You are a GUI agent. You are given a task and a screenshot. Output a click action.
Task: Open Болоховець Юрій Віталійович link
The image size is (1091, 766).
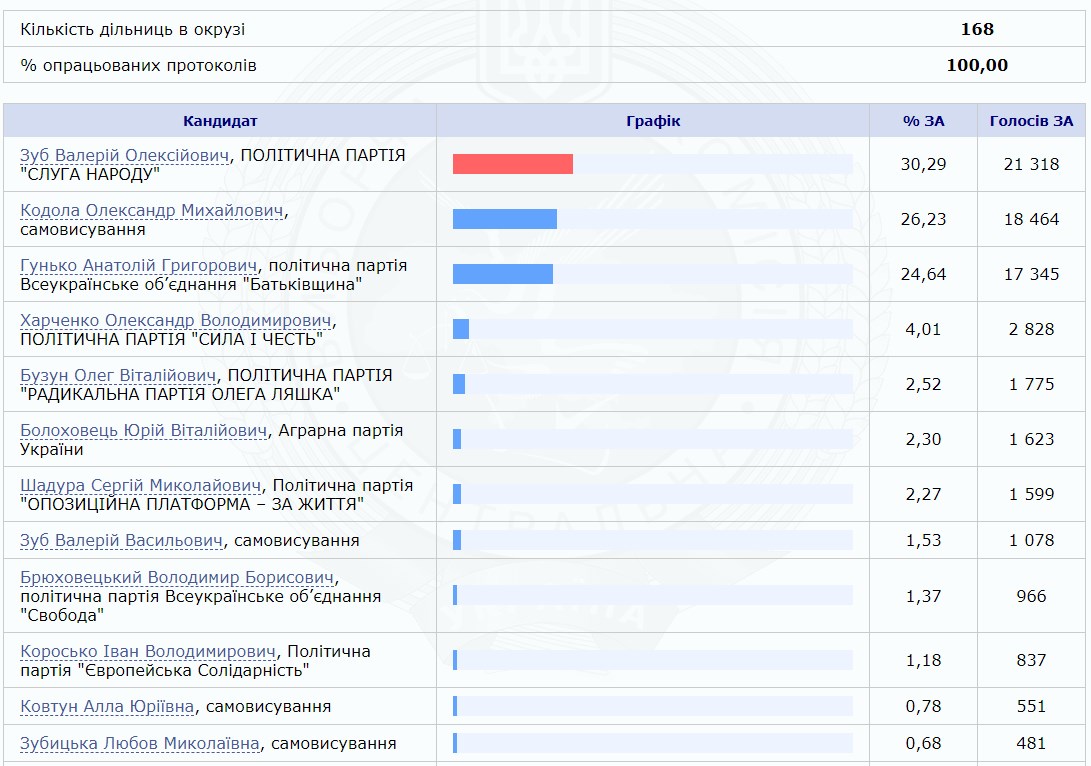pyautogui.click(x=144, y=431)
